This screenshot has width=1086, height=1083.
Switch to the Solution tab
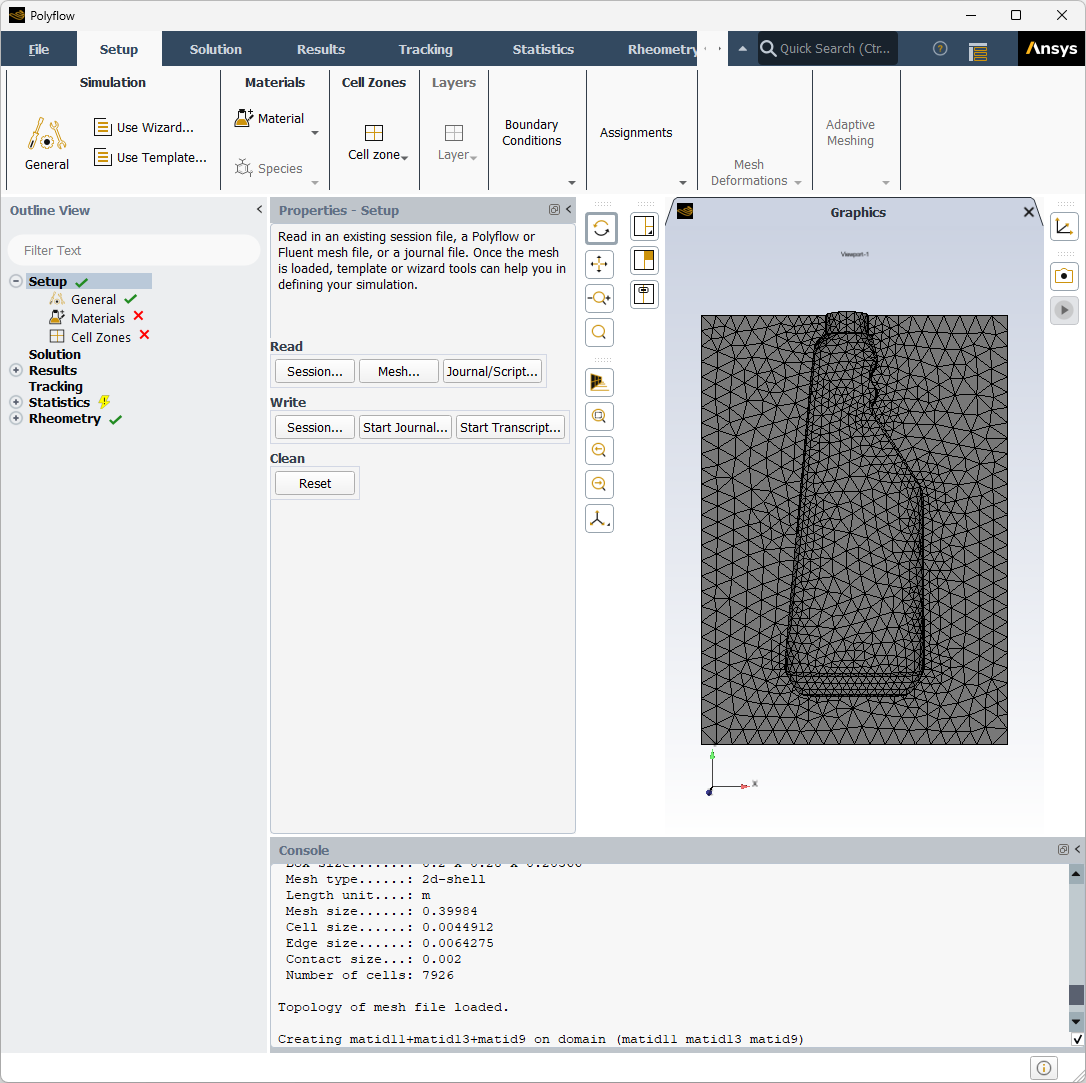click(x=215, y=49)
